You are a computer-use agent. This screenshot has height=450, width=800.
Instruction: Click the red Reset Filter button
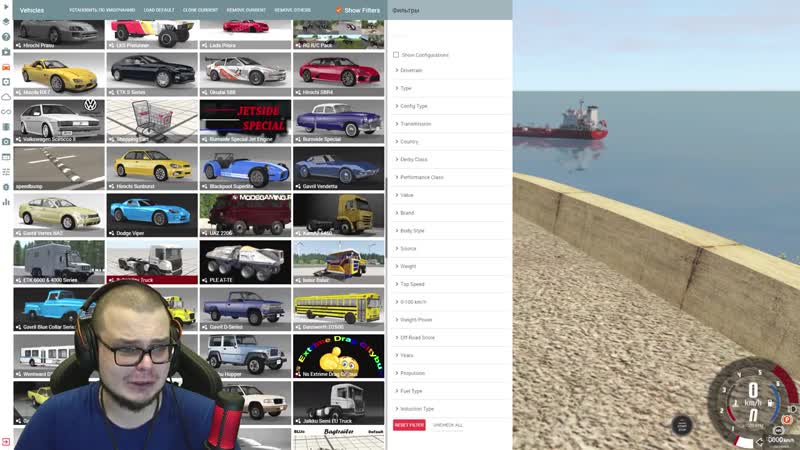tap(409, 425)
